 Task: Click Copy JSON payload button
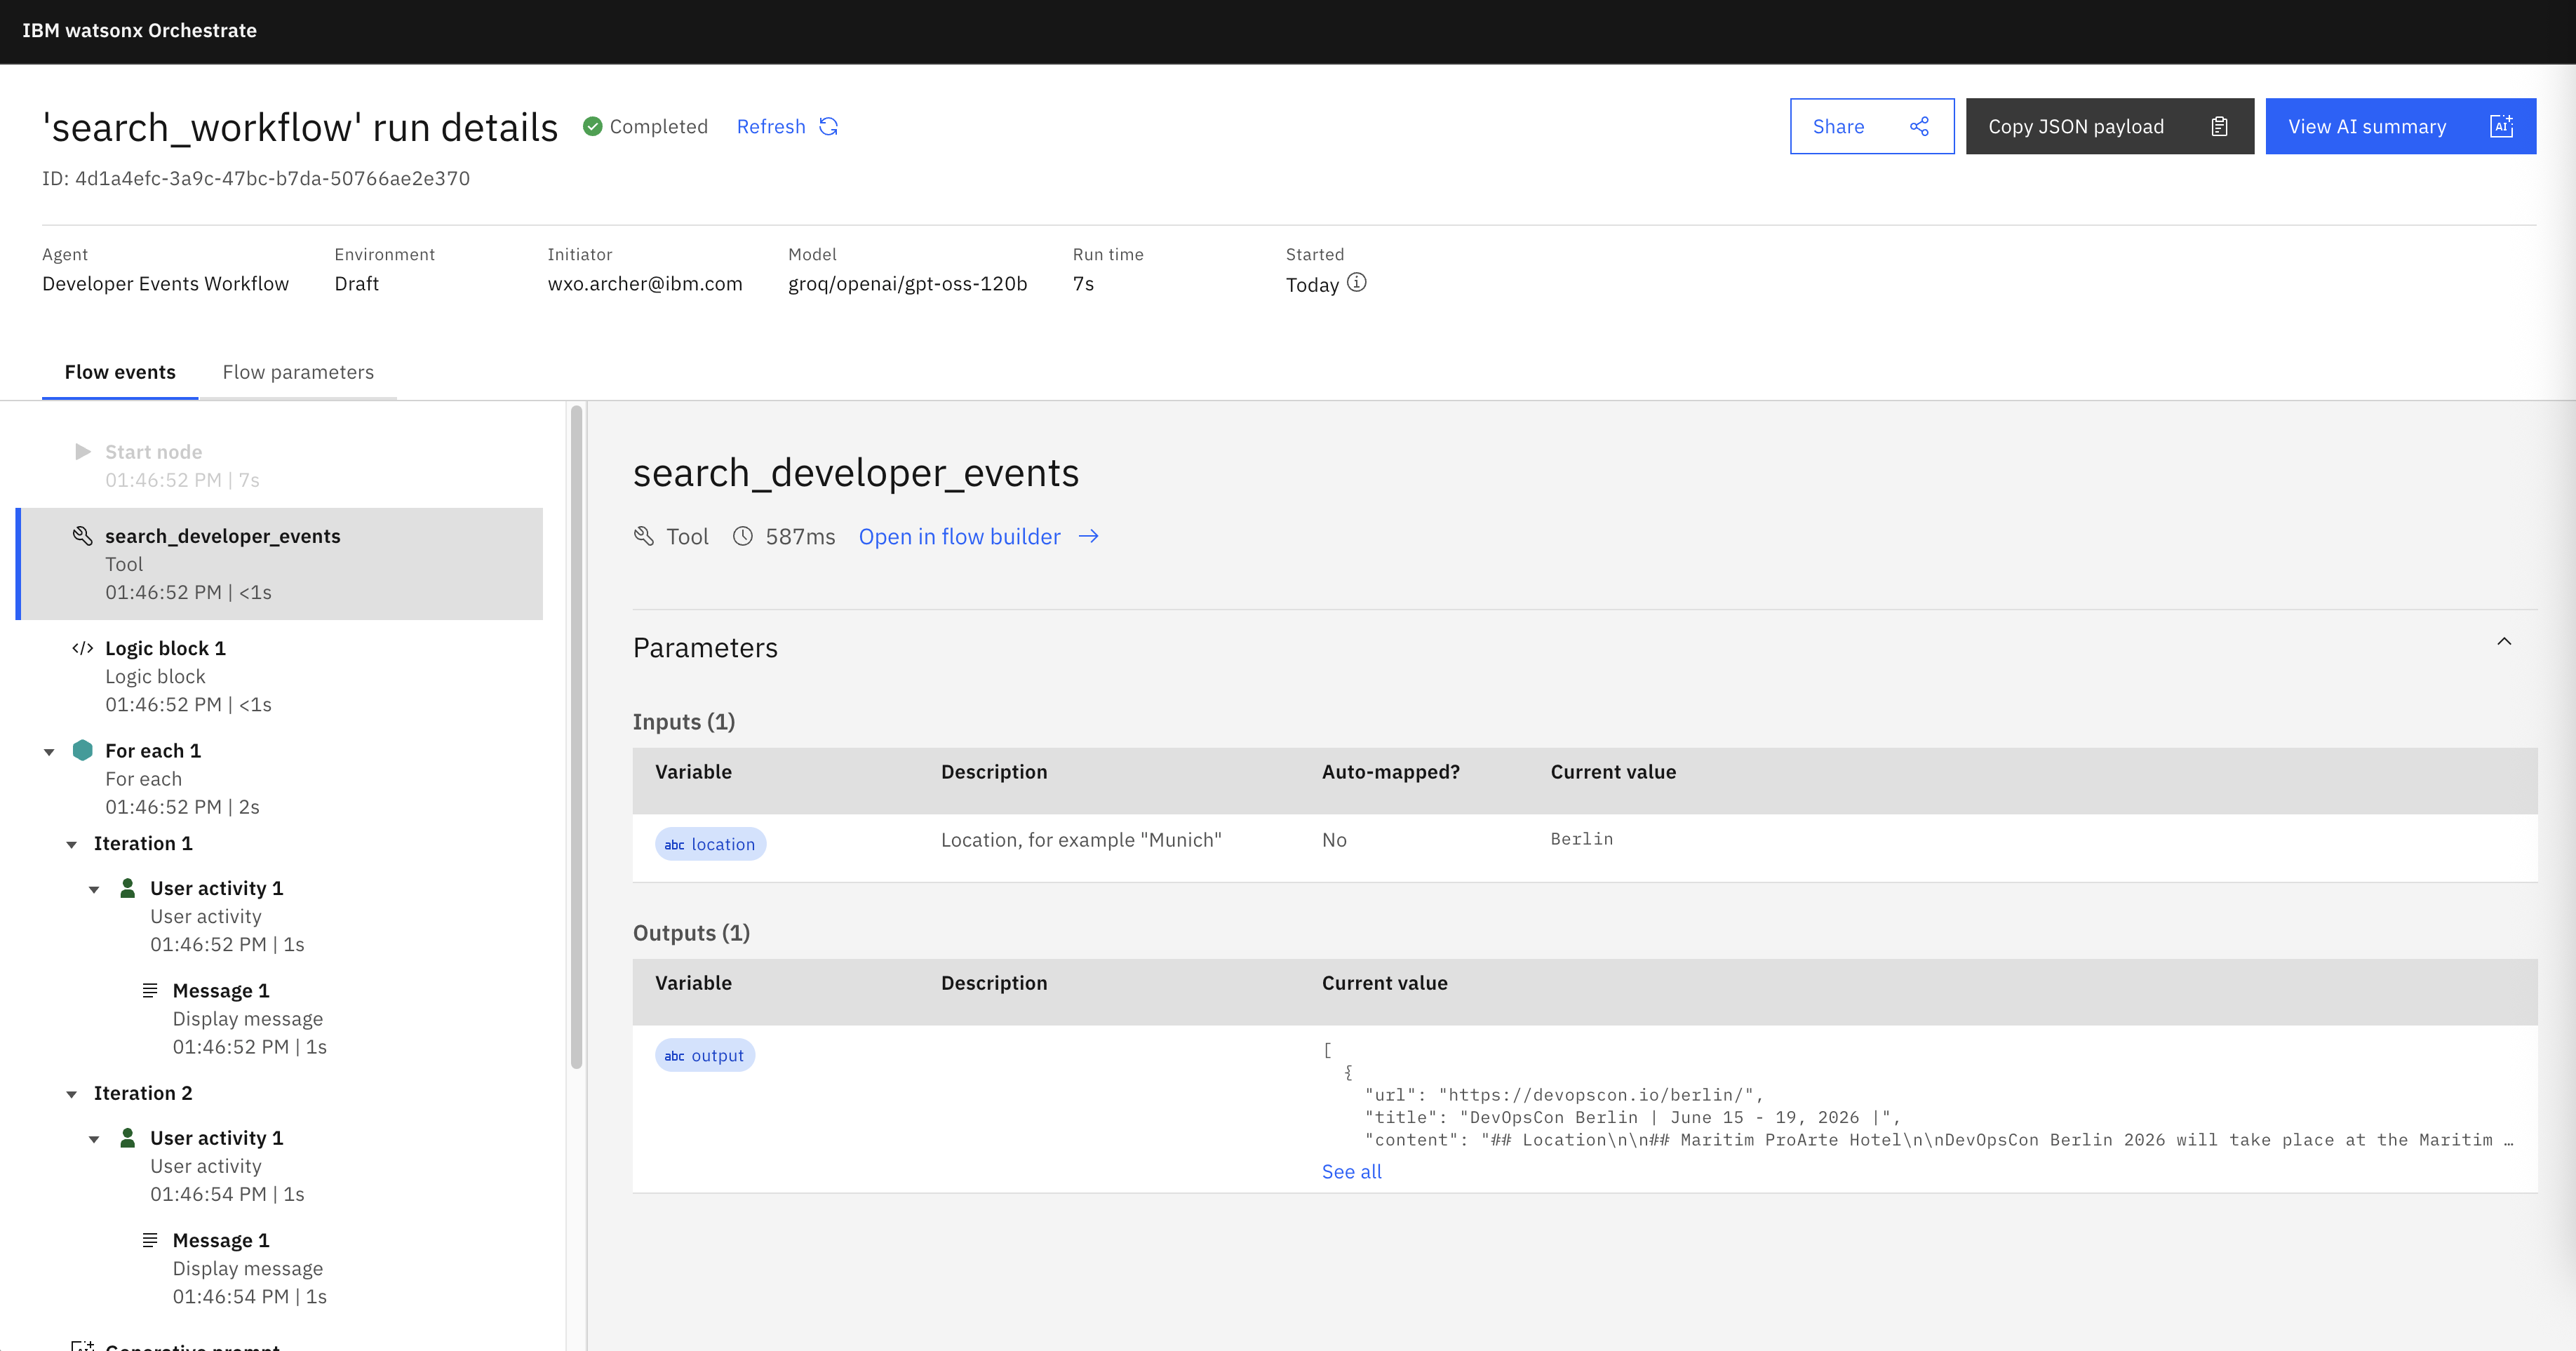coord(2110,126)
